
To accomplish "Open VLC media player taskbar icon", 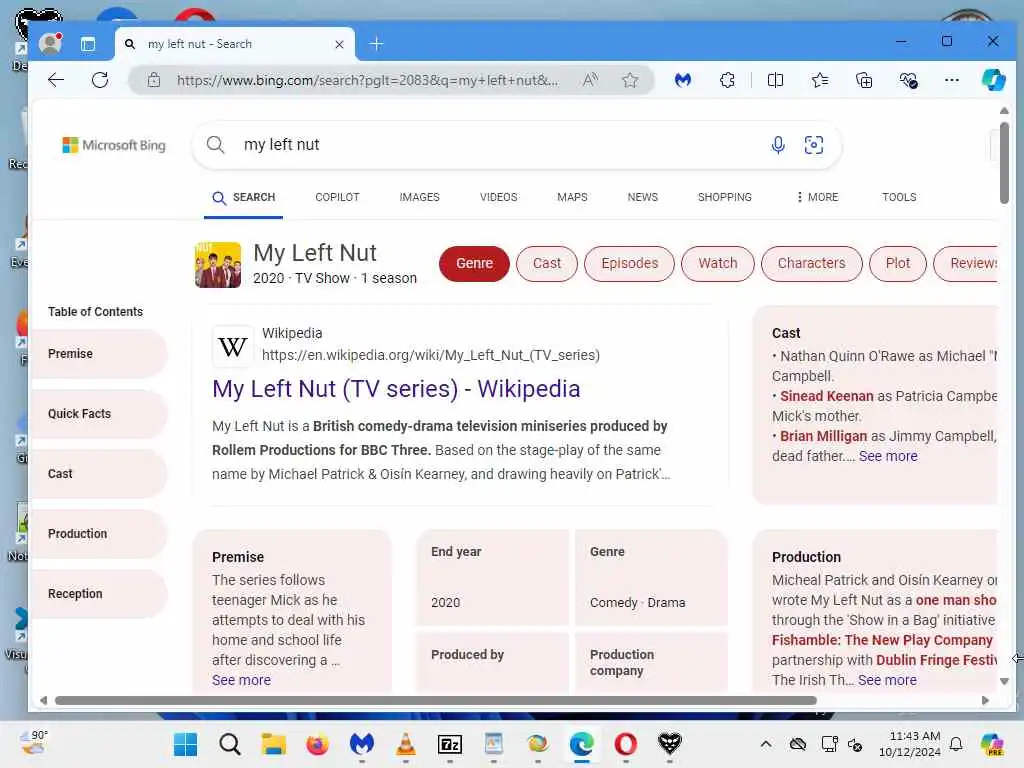I will click(406, 744).
